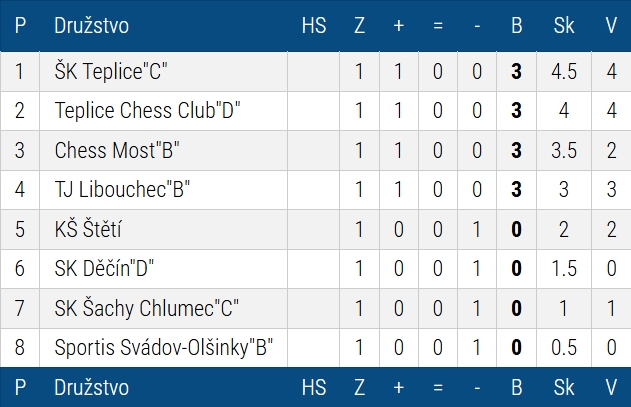This screenshot has height=407, width=631.
Task: Click the HS column header at top
Action: [314, 26]
